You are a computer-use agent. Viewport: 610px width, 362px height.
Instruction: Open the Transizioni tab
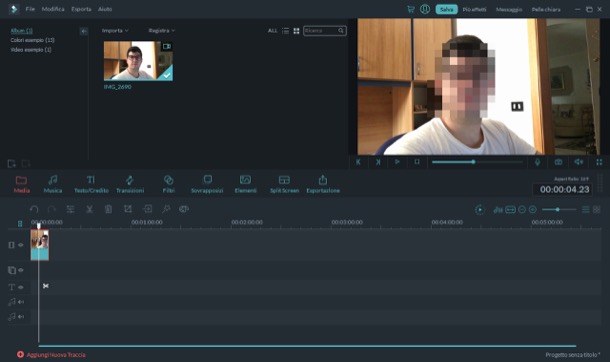[130, 184]
